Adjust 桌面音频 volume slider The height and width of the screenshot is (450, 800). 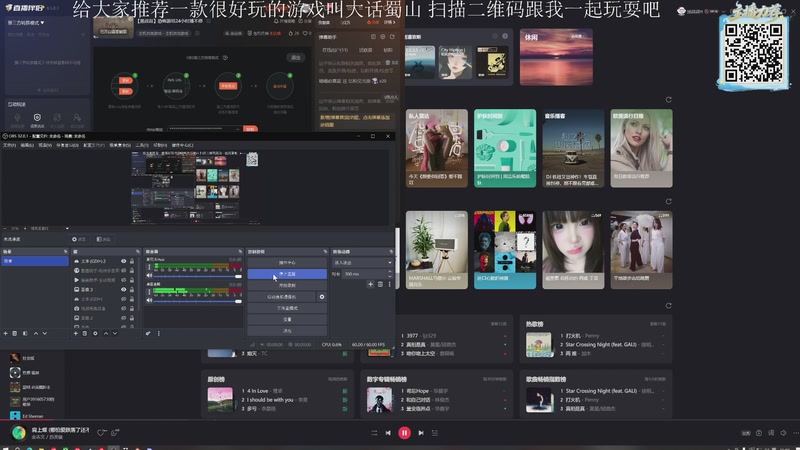click(198, 301)
